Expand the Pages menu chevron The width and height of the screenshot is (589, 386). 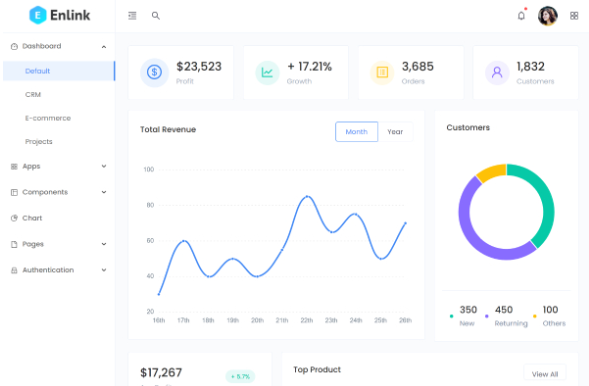click(104, 244)
